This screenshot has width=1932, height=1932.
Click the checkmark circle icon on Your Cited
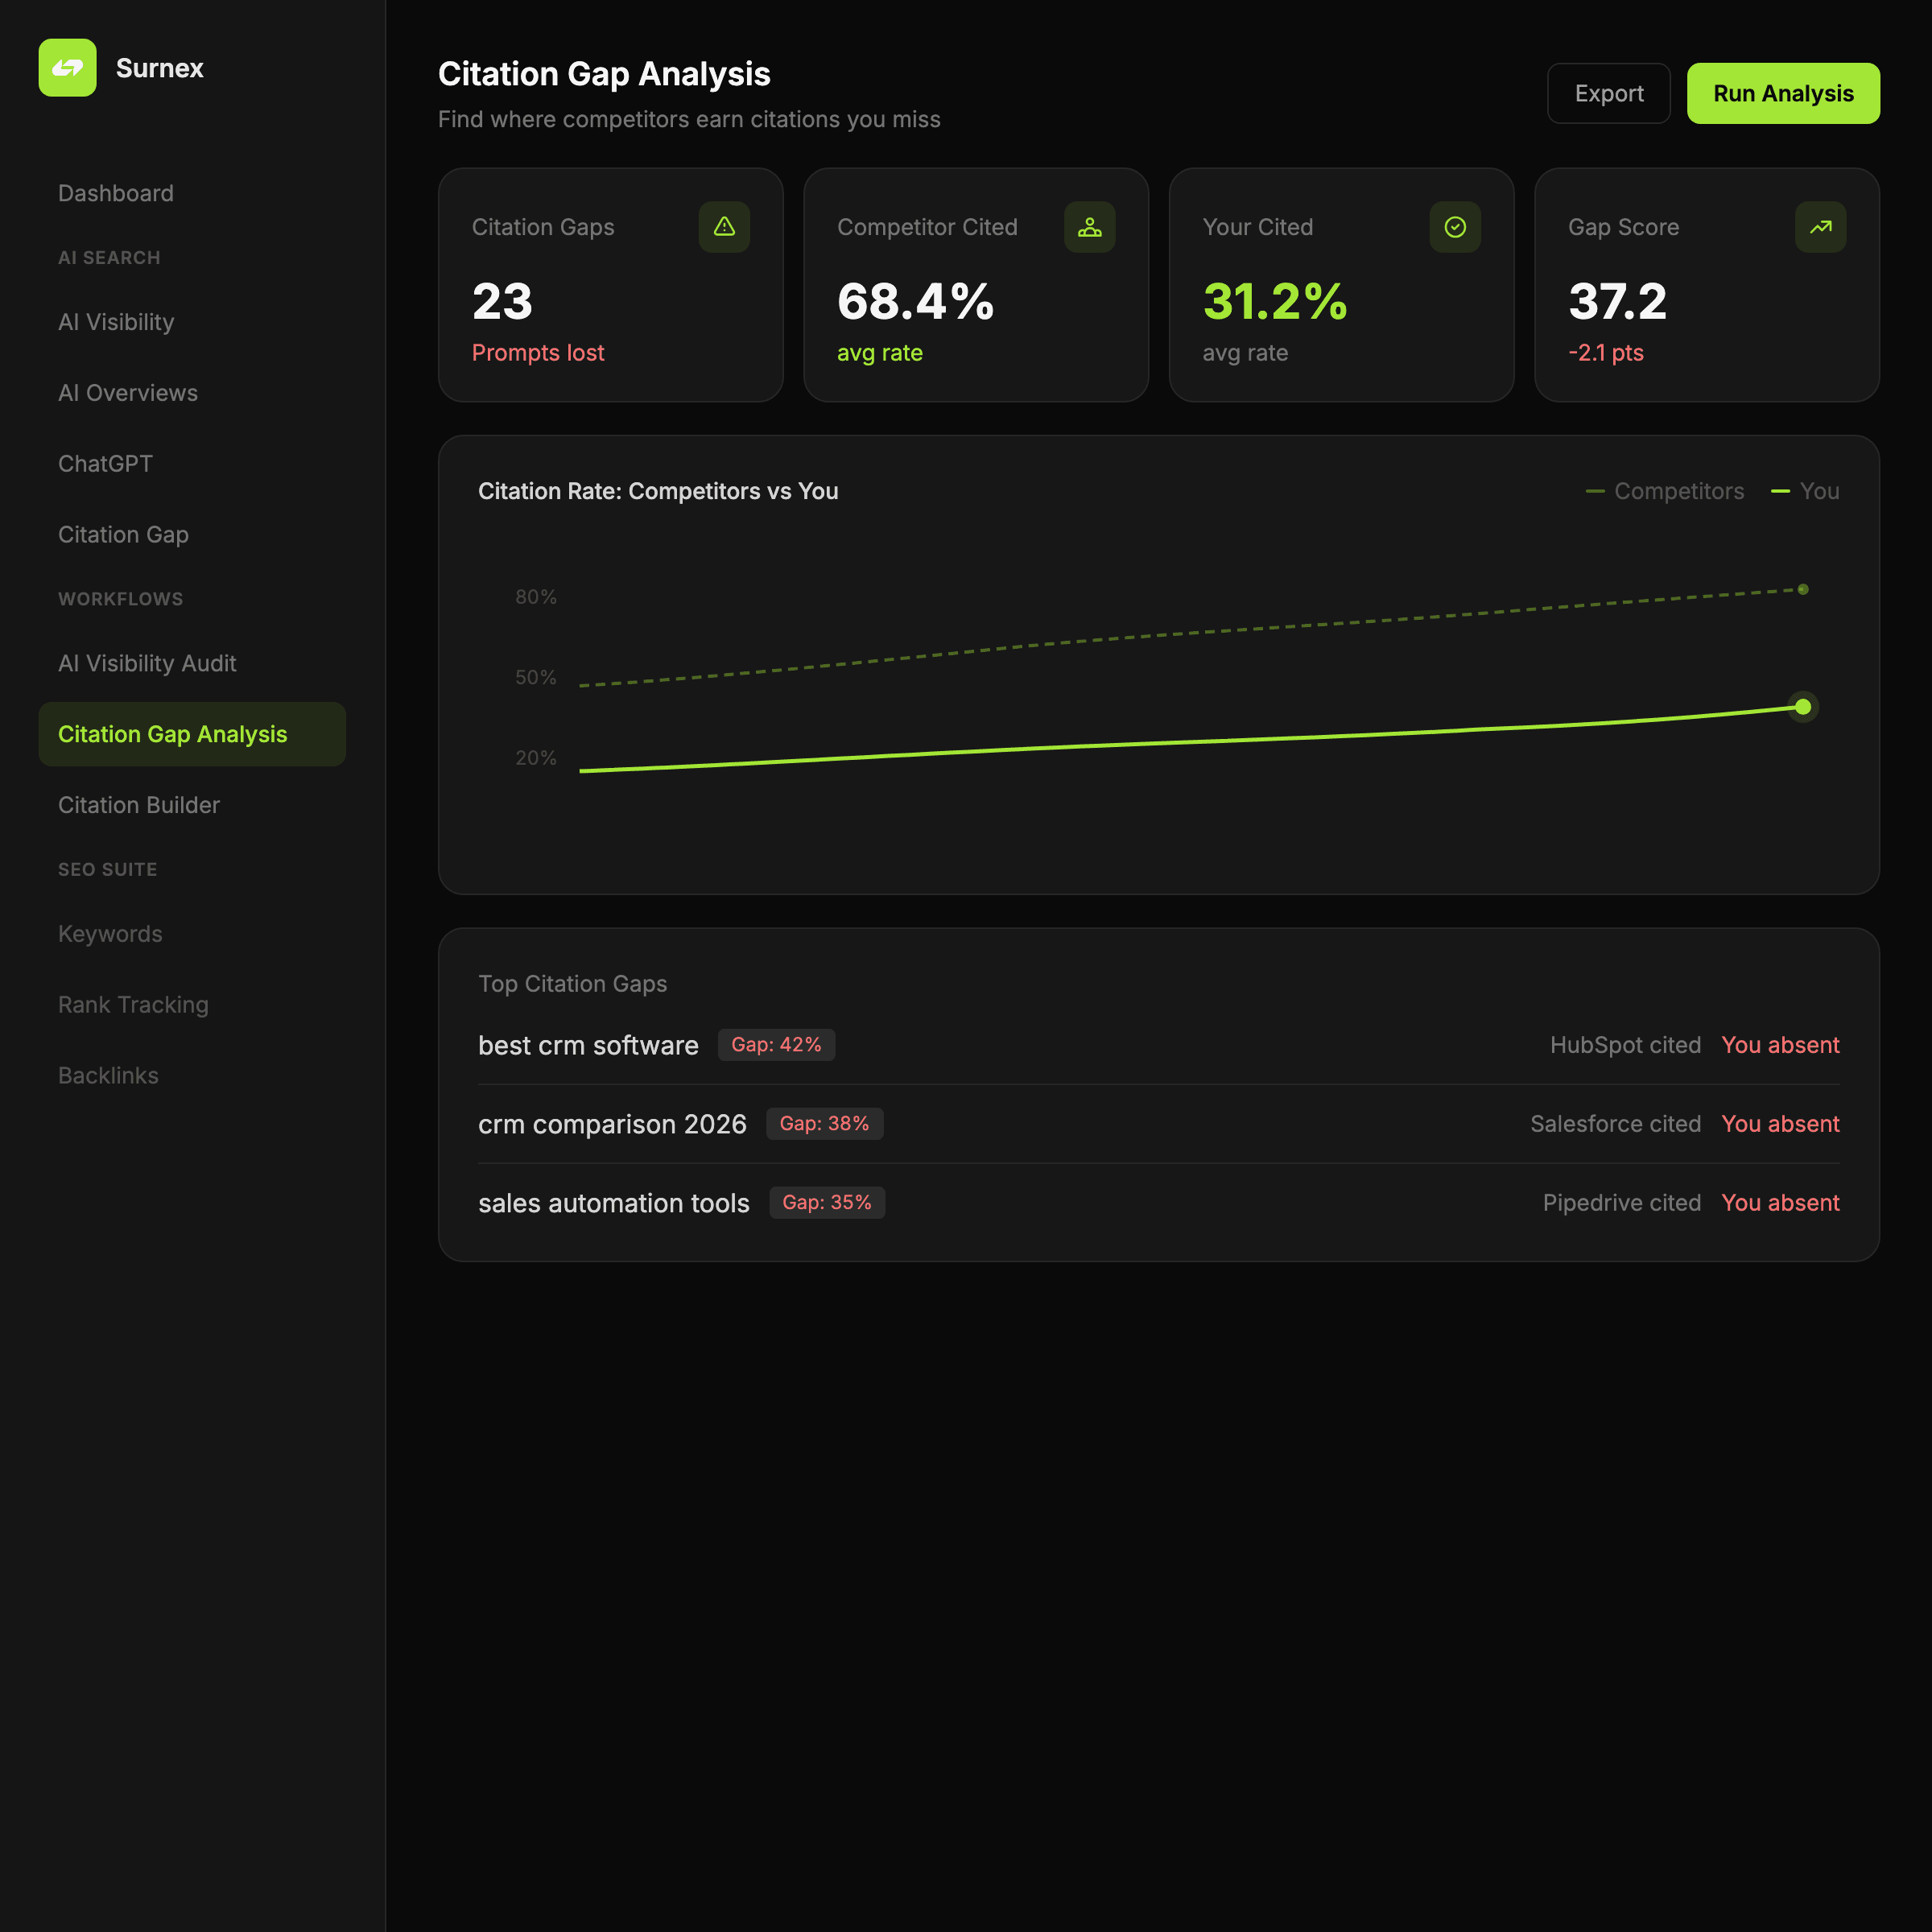point(1455,227)
